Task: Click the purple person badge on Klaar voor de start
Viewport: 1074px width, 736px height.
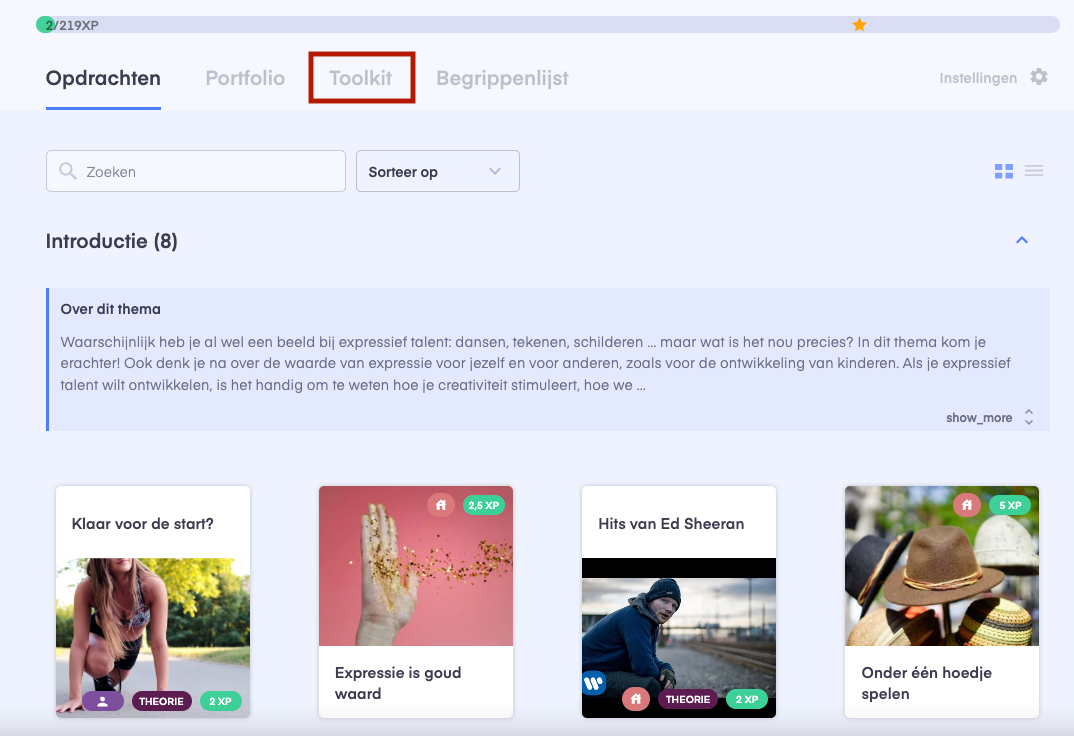Action: tap(103, 700)
